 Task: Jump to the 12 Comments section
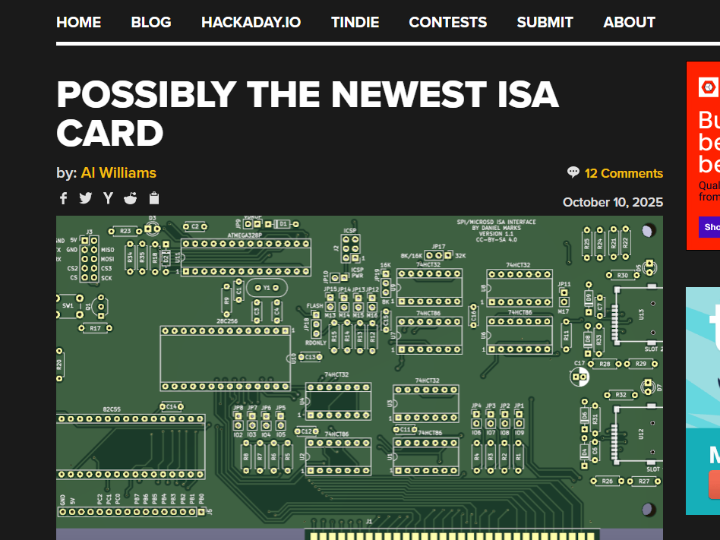[623, 173]
